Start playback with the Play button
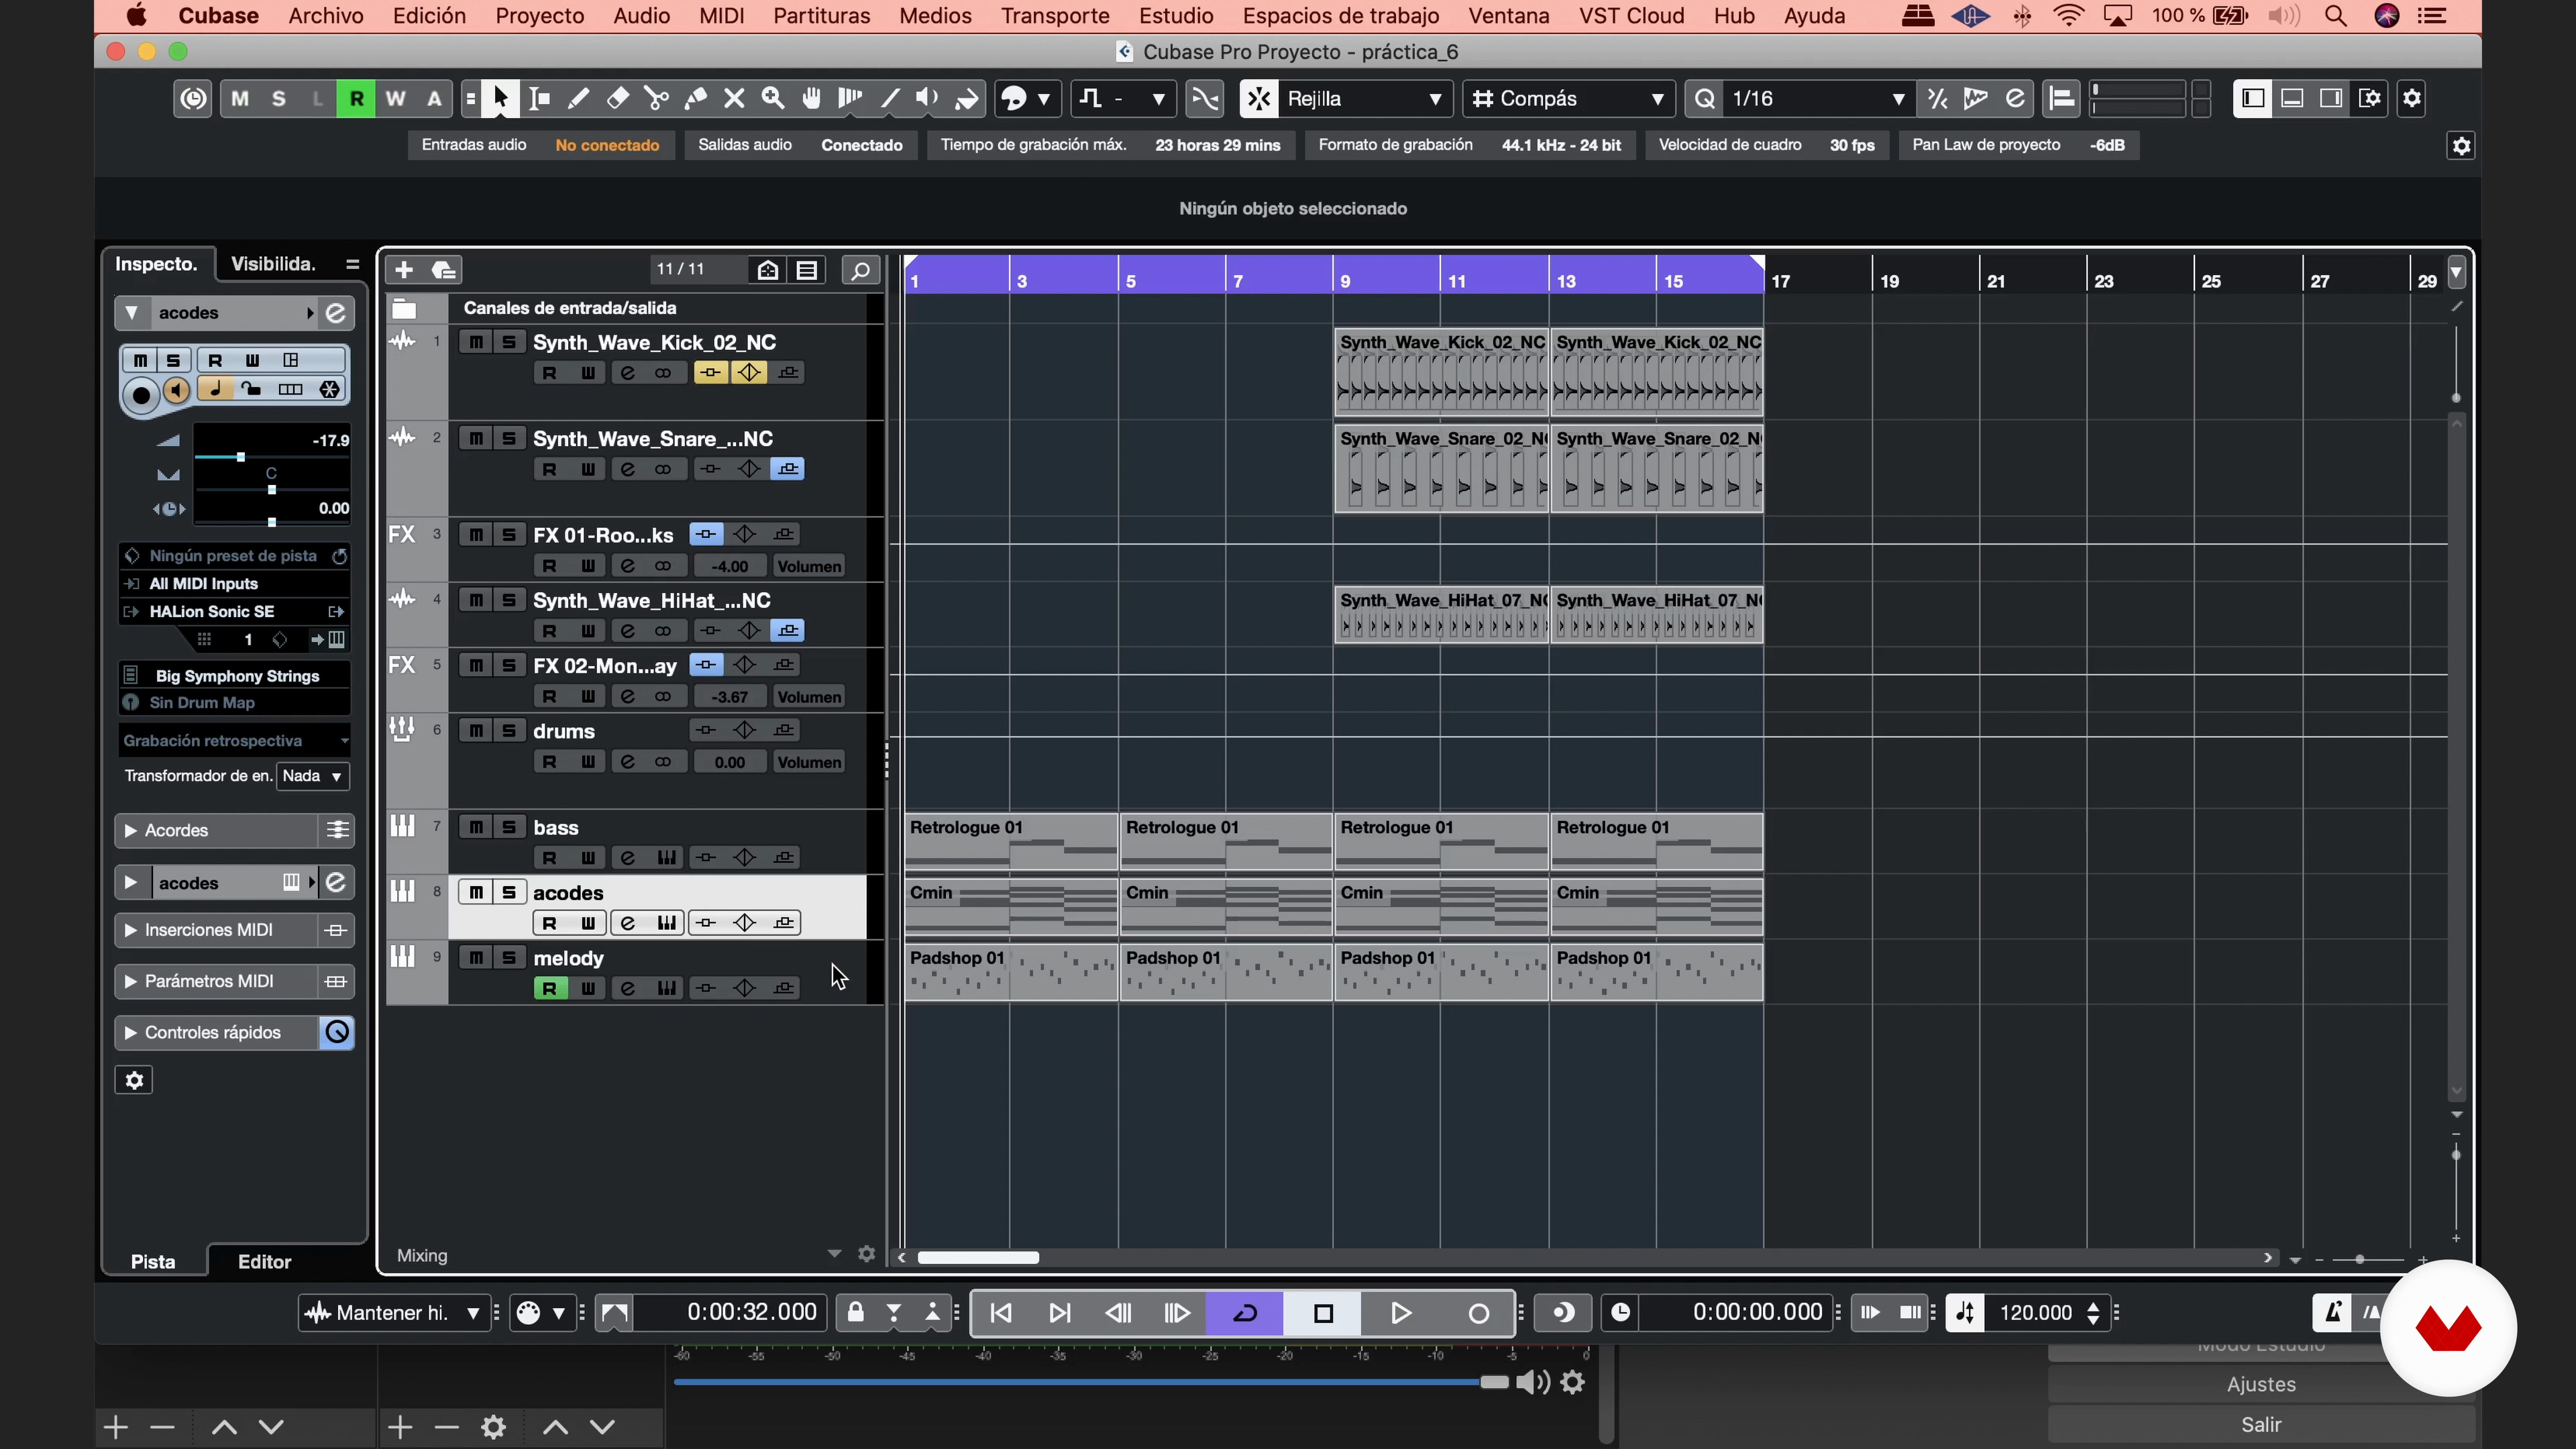Viewport: 2576px width, 1449px height. tap(1400, 1313)
